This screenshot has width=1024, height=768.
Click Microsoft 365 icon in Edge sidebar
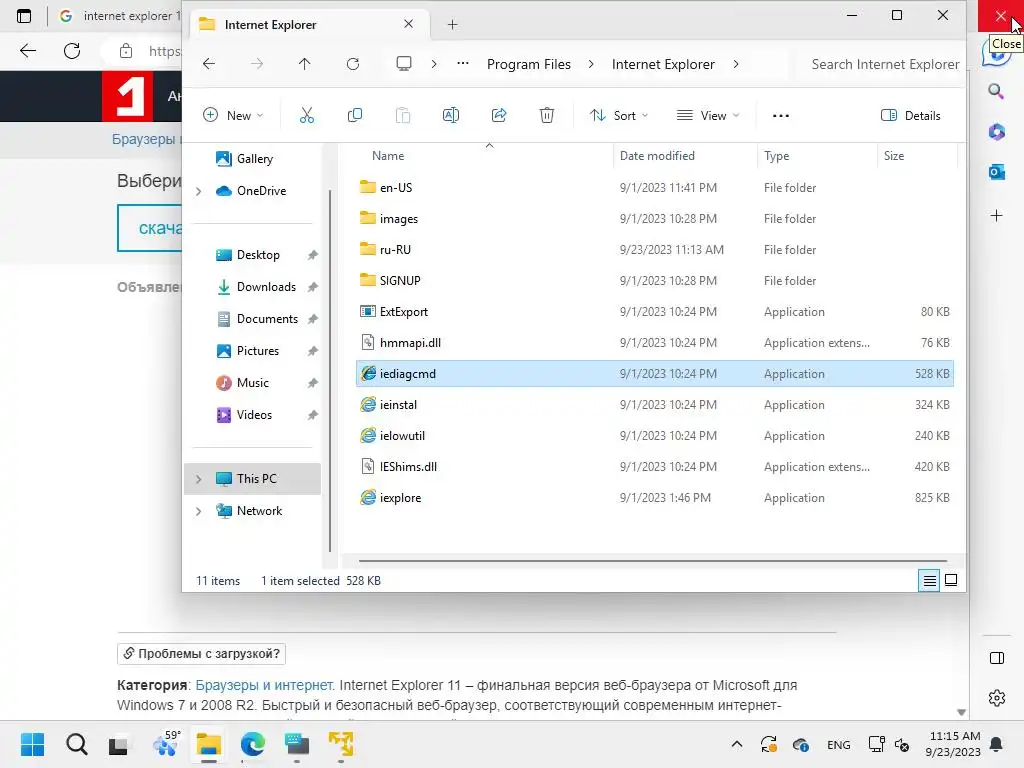point(996,132)
